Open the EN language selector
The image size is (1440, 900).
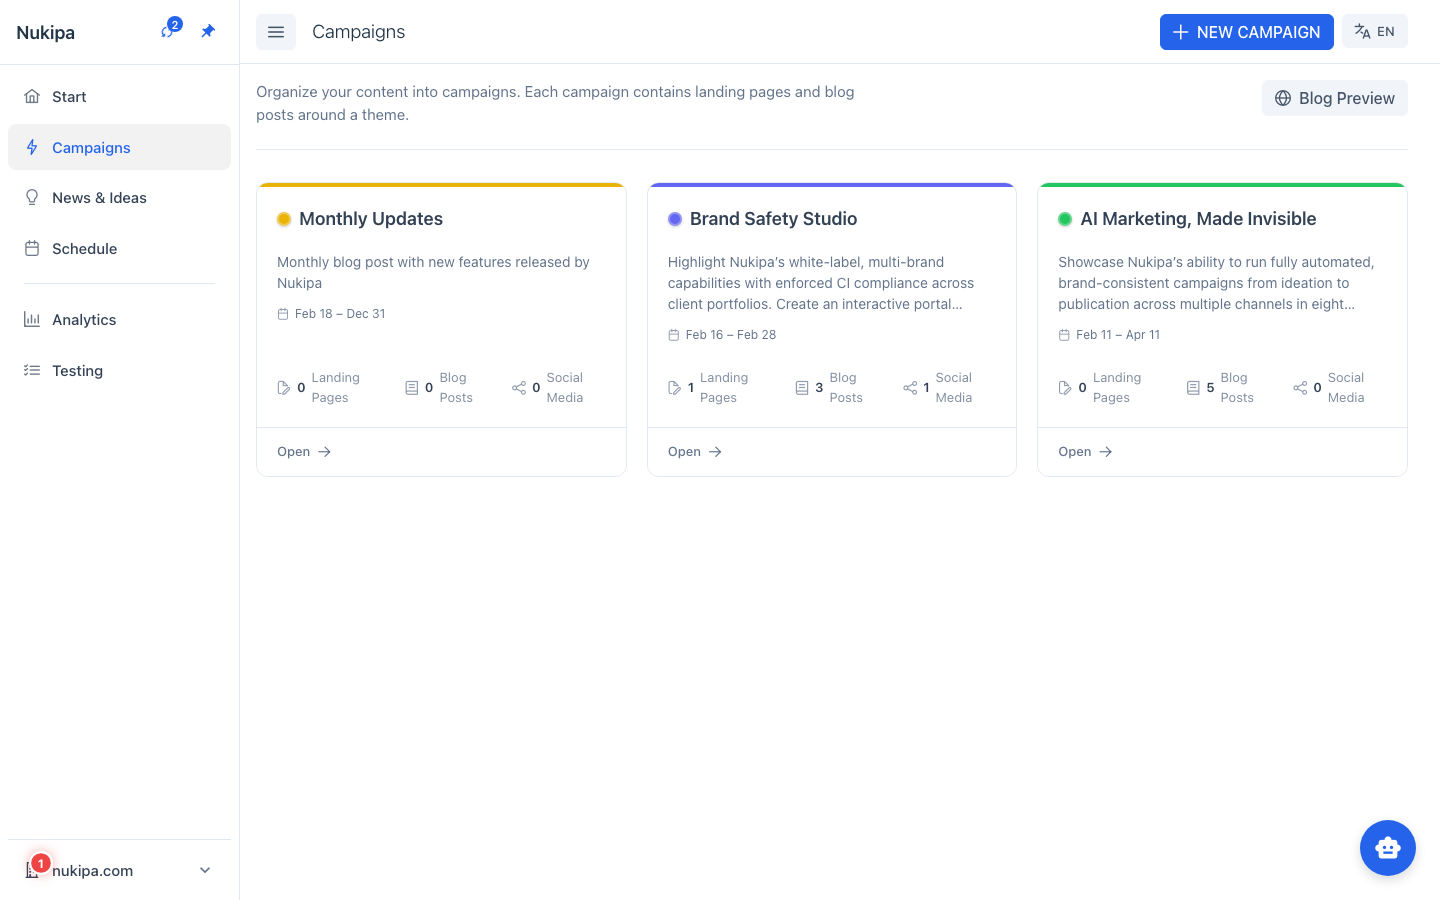[x=1374, y=32]
